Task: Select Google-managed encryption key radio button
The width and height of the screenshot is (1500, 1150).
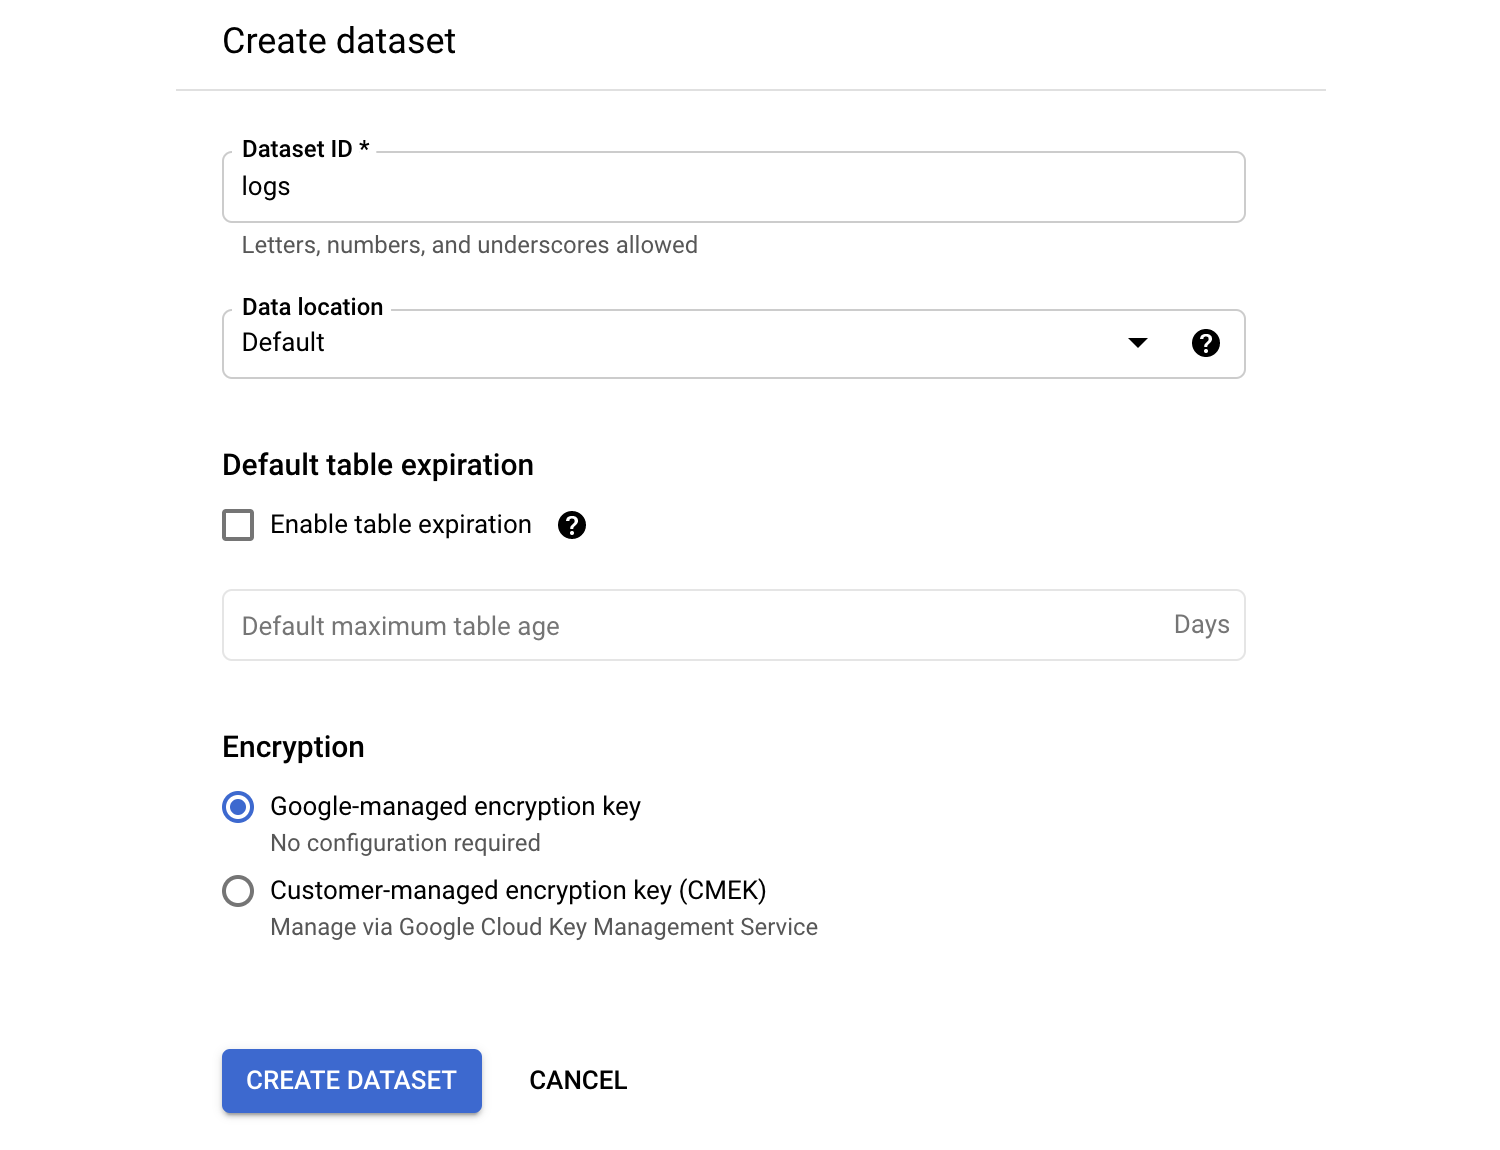Action: (x=238, y=807)
